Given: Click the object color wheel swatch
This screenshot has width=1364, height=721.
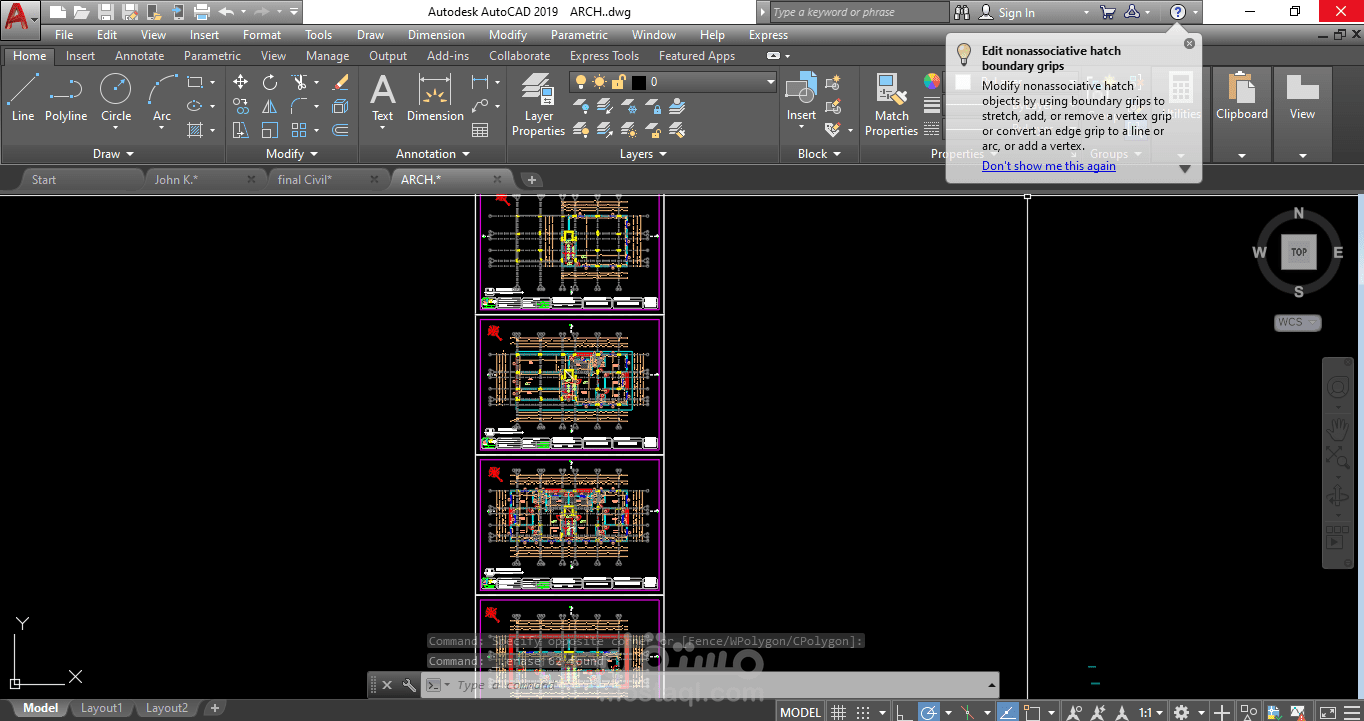Looking at the screenshot, I should click(931, 82).
